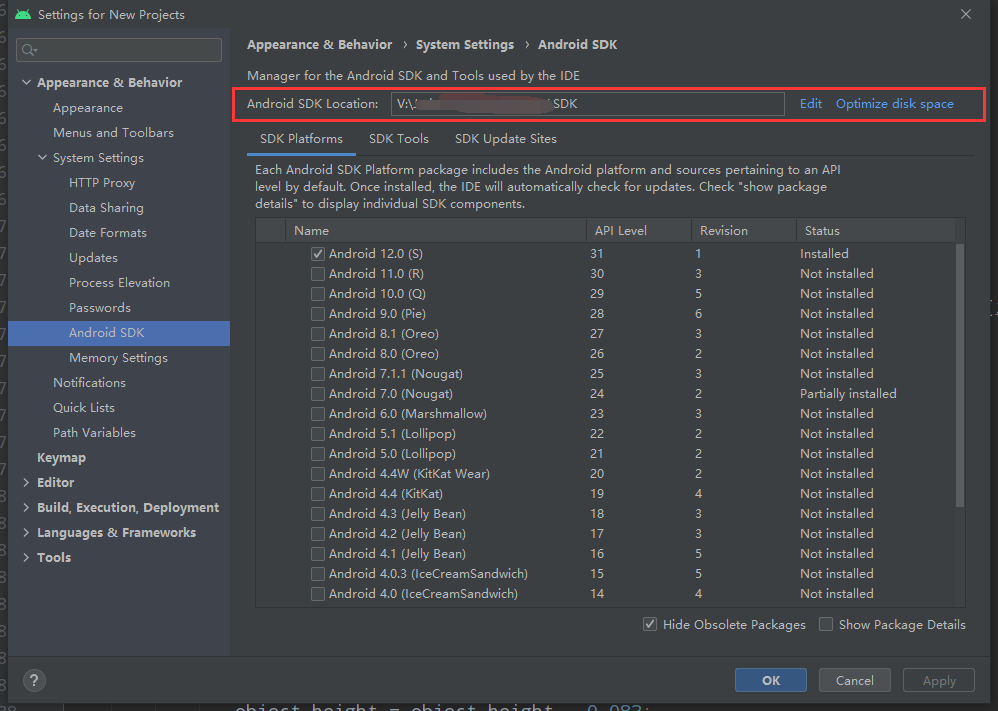
Task: Switch to the SDK Platforms tab
Action: coord(301,139)
